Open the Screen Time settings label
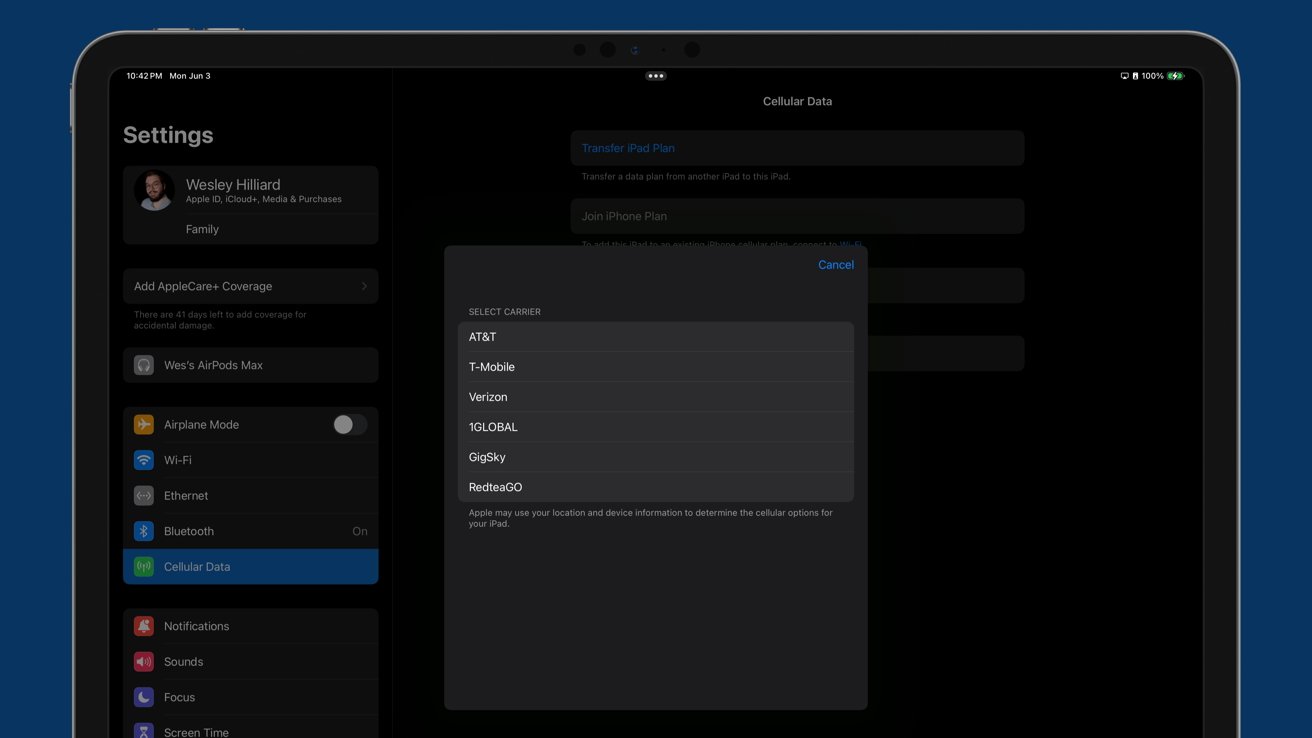 (196, 732)
